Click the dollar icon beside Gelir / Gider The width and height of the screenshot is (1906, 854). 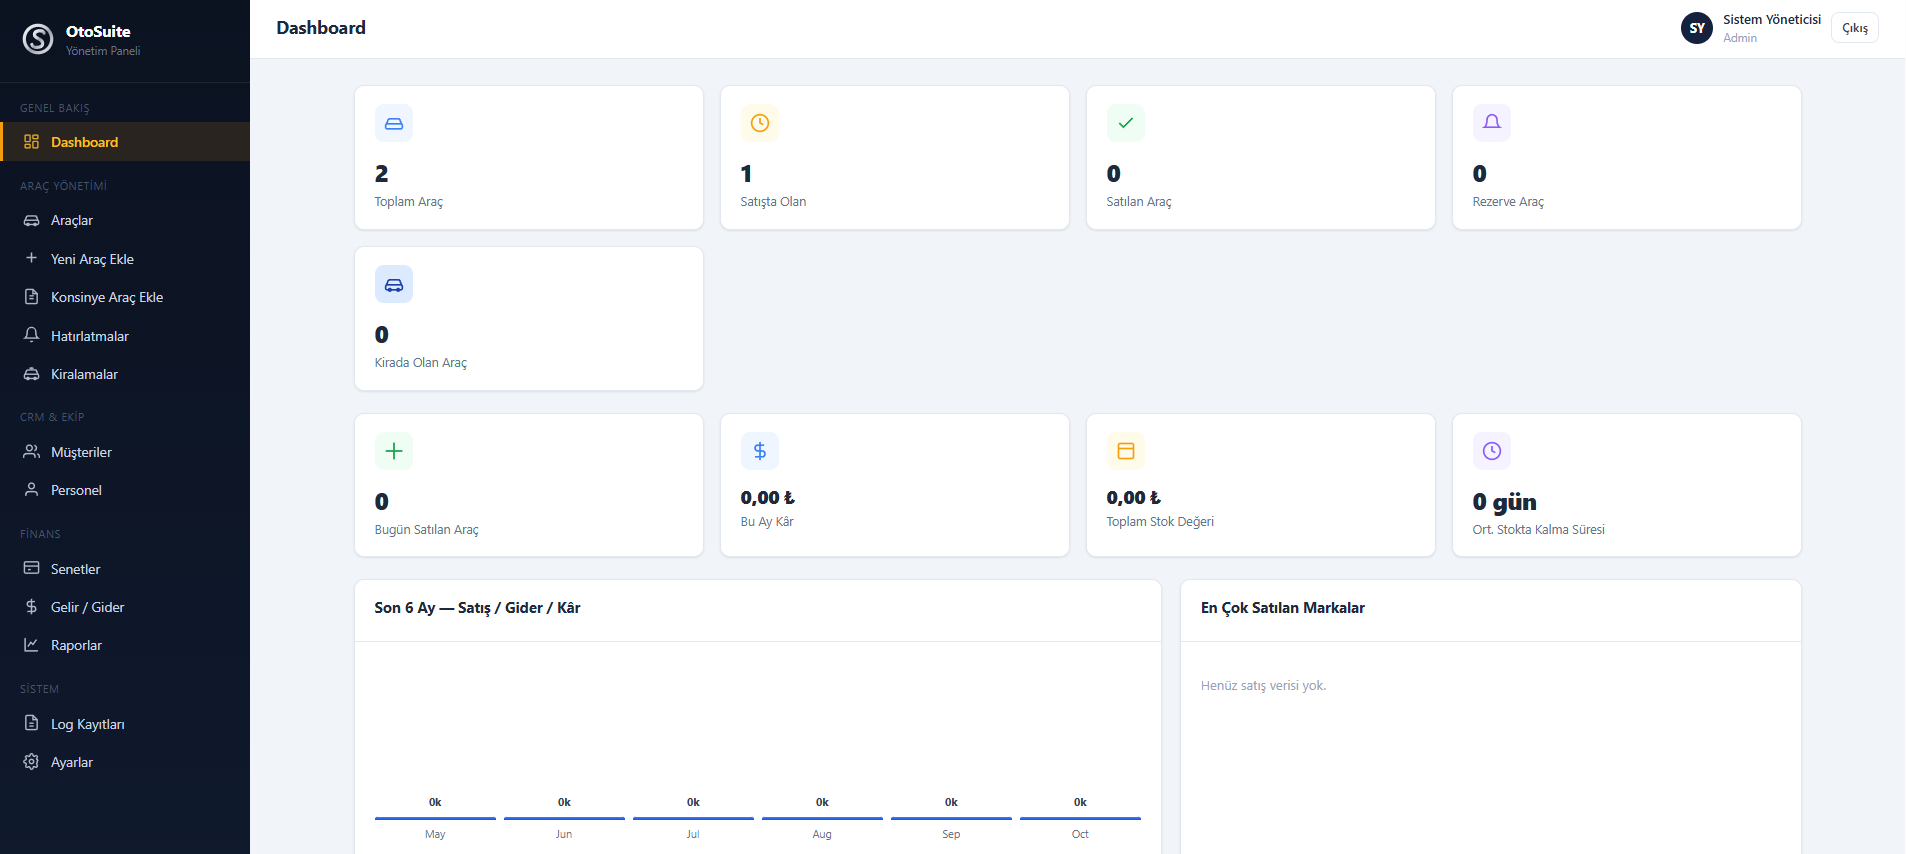tap(32, 607)
